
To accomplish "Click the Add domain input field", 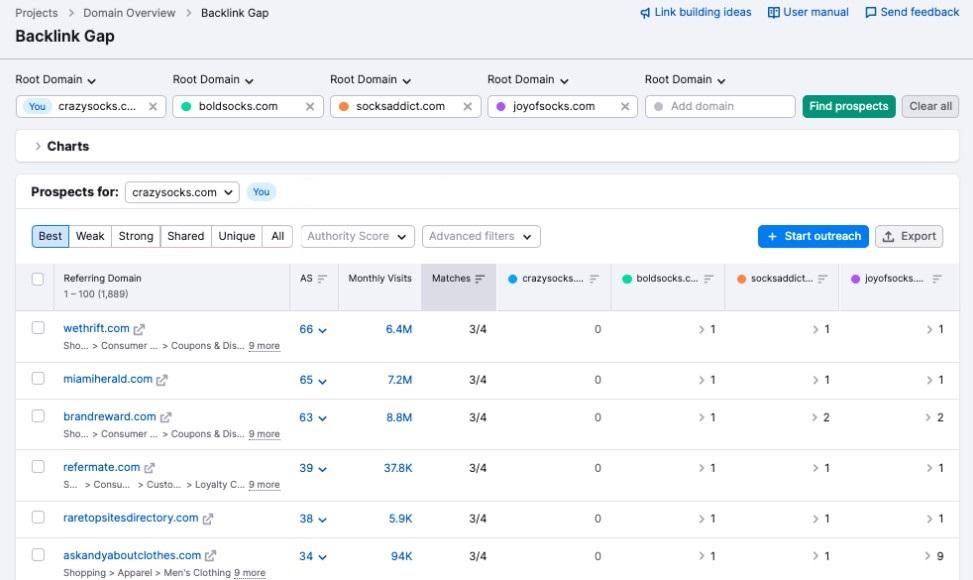I will point(720,106).
